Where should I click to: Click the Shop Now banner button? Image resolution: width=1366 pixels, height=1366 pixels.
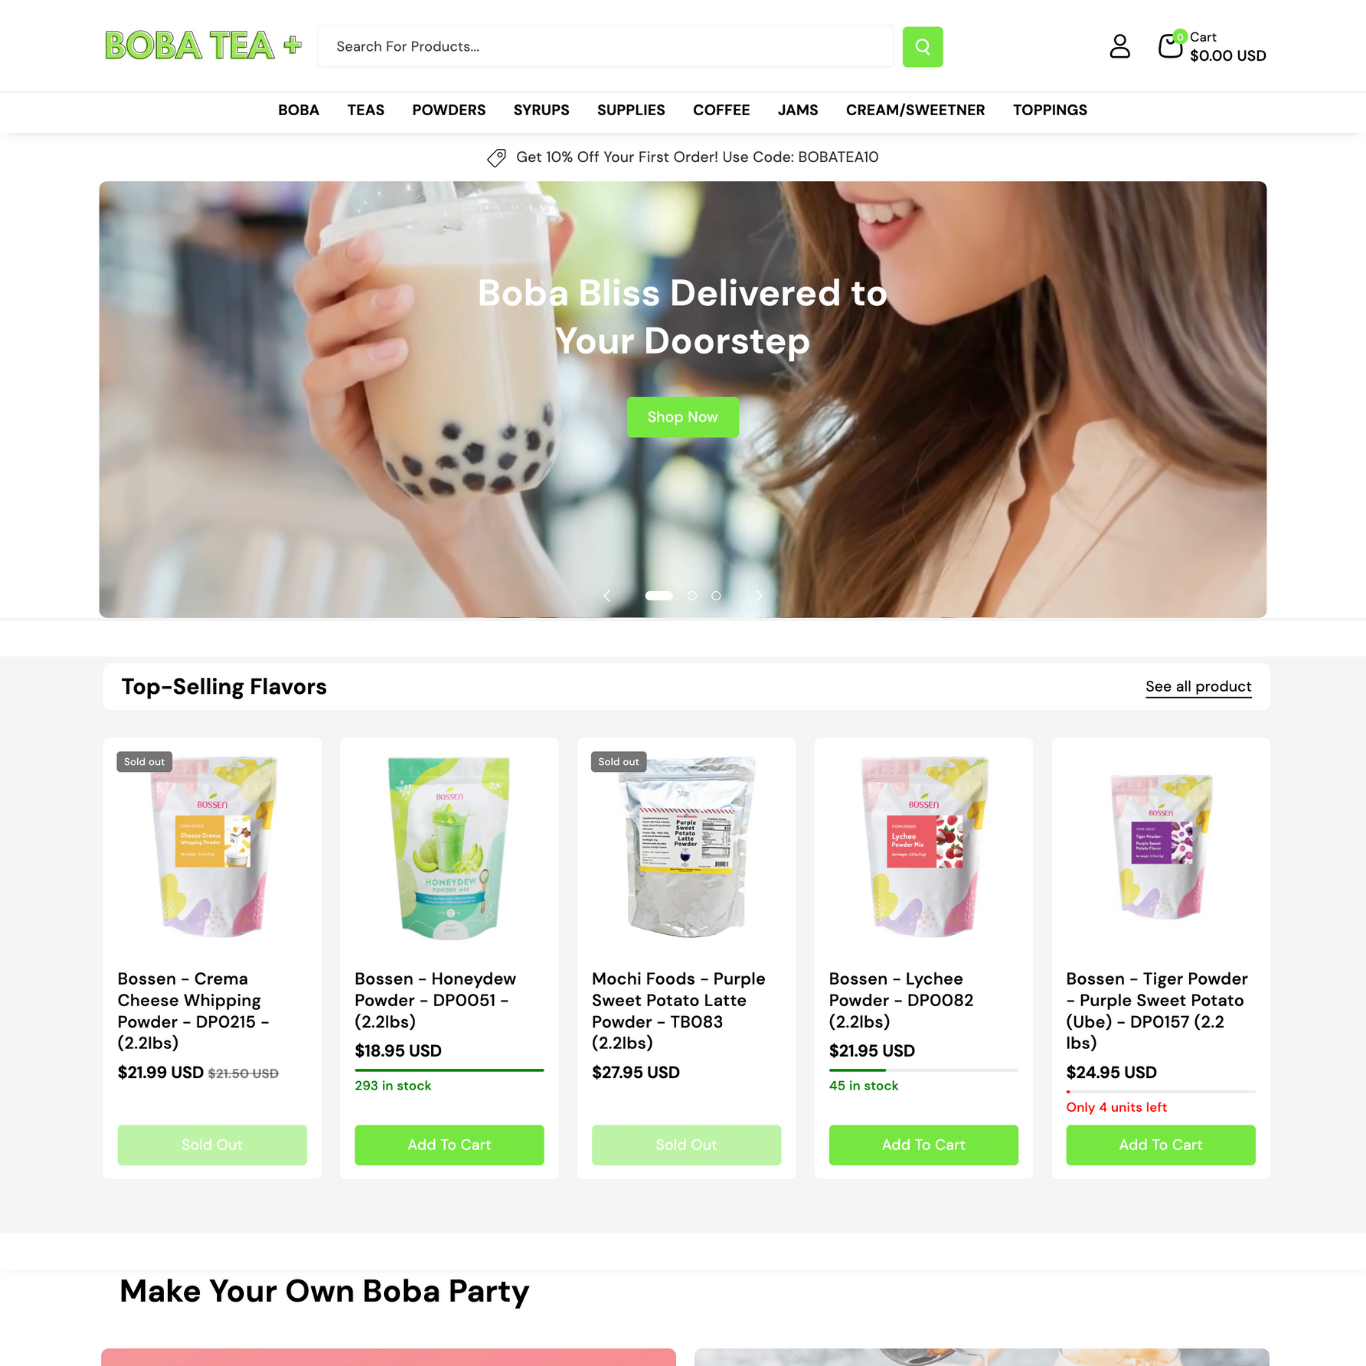pyautogui.click(x=683, y=417)
